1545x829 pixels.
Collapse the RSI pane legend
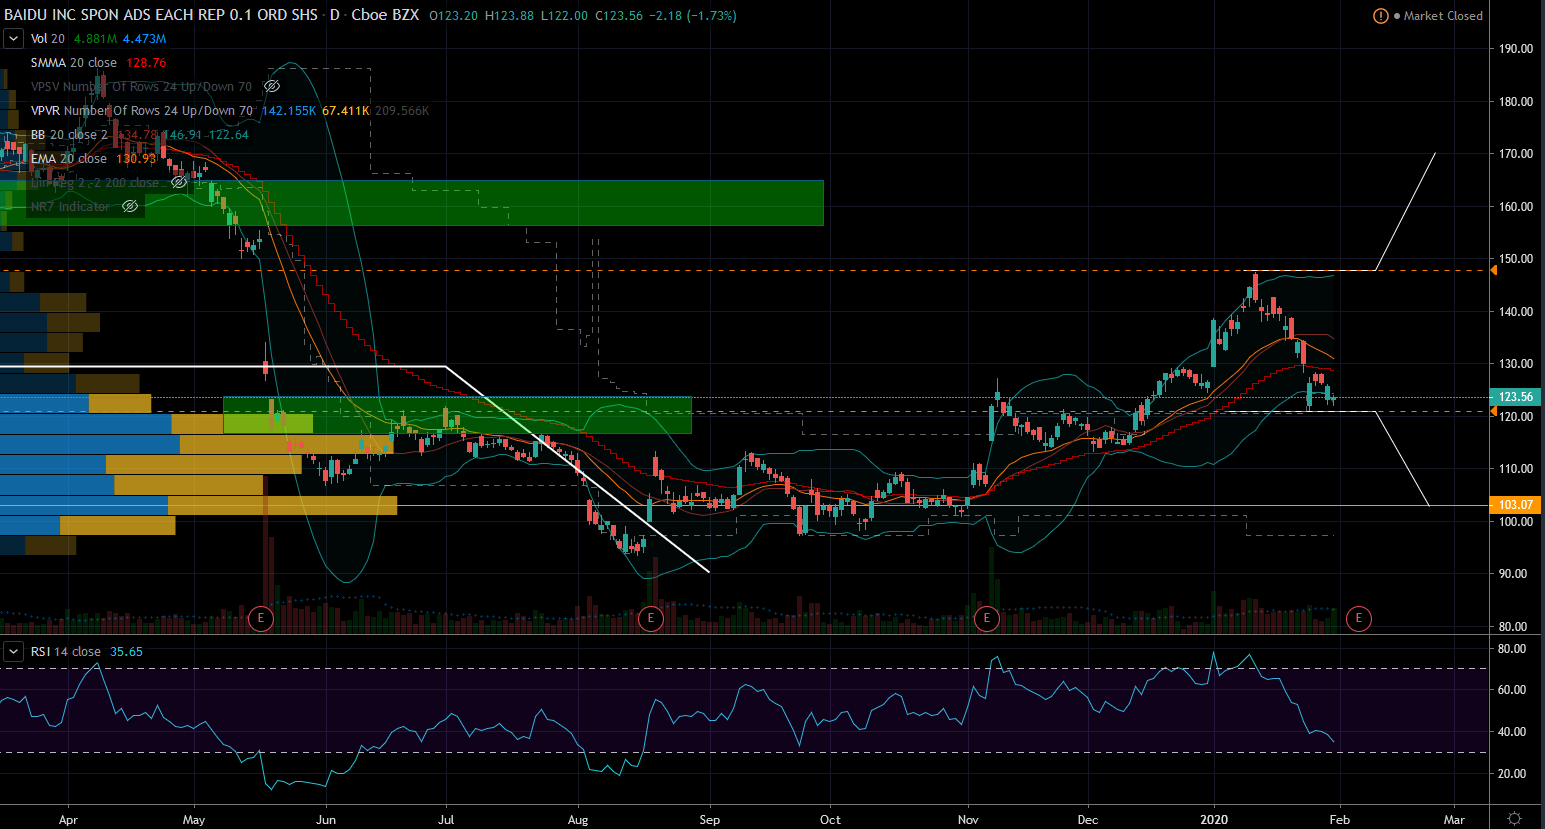13,652
